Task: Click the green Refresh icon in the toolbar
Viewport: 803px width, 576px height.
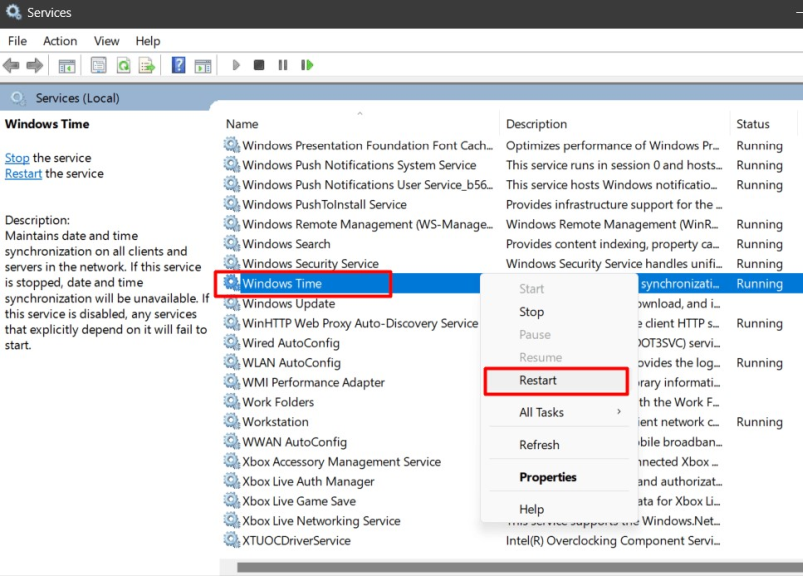Action: [x=123, y=66]
